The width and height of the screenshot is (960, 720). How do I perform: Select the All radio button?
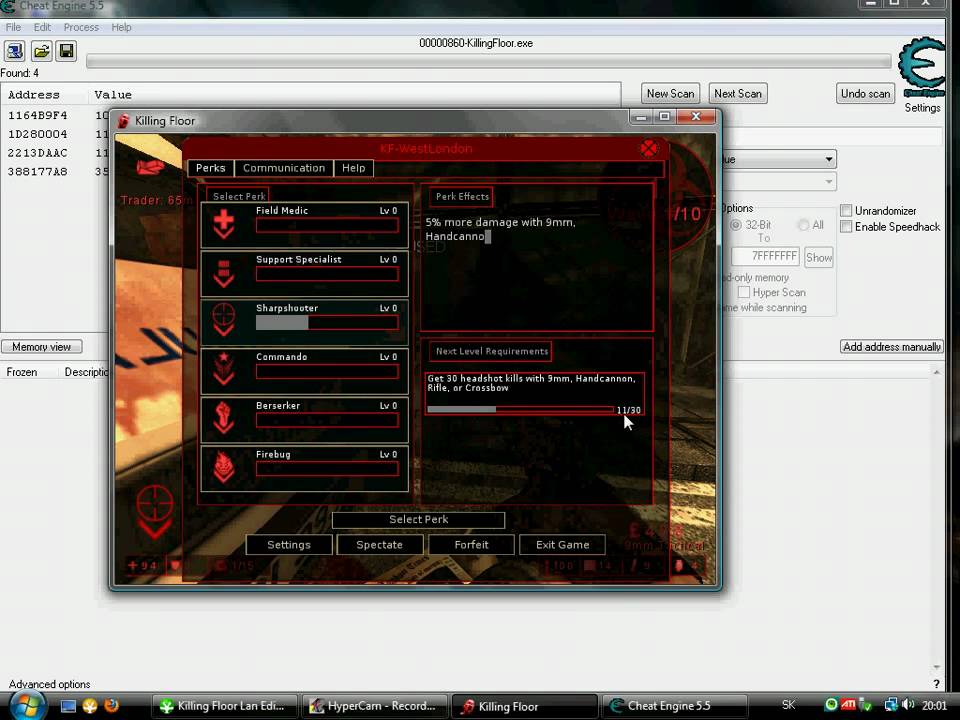(803, 225)
